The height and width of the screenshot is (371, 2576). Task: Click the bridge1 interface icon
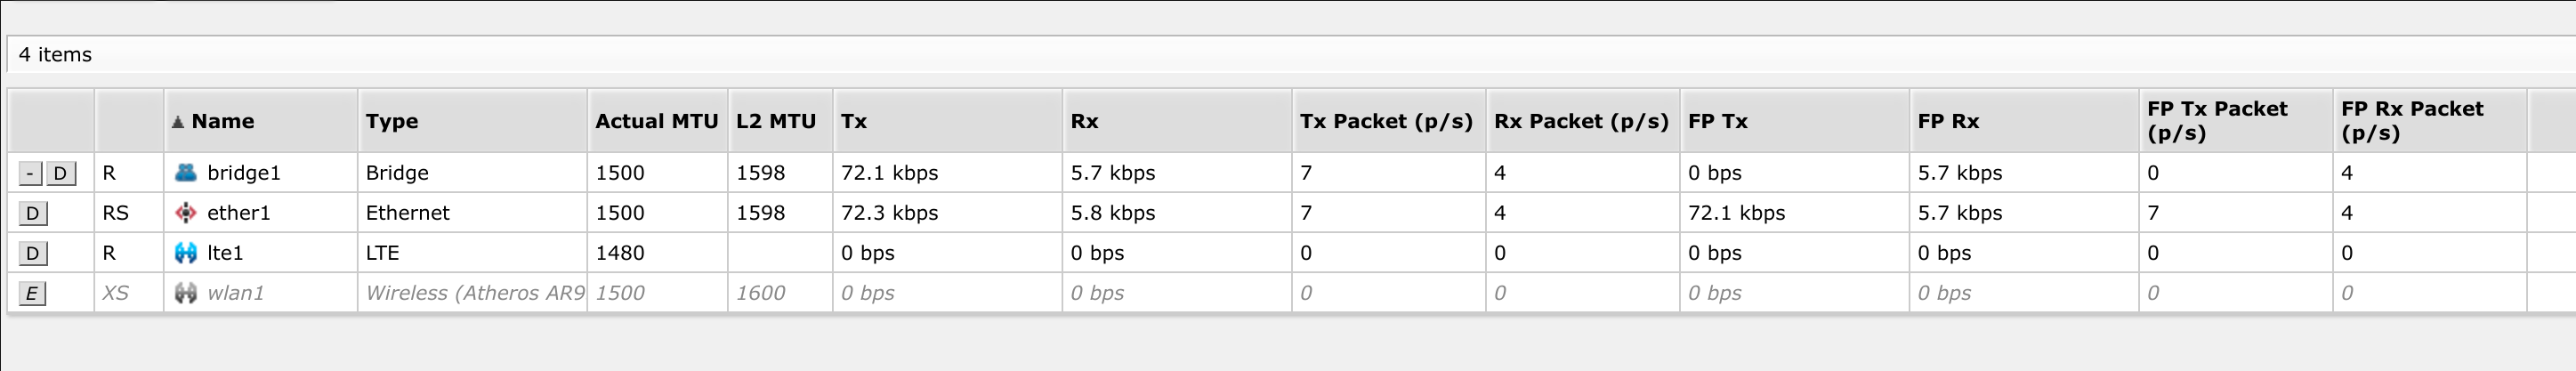[x=185, y=172]
